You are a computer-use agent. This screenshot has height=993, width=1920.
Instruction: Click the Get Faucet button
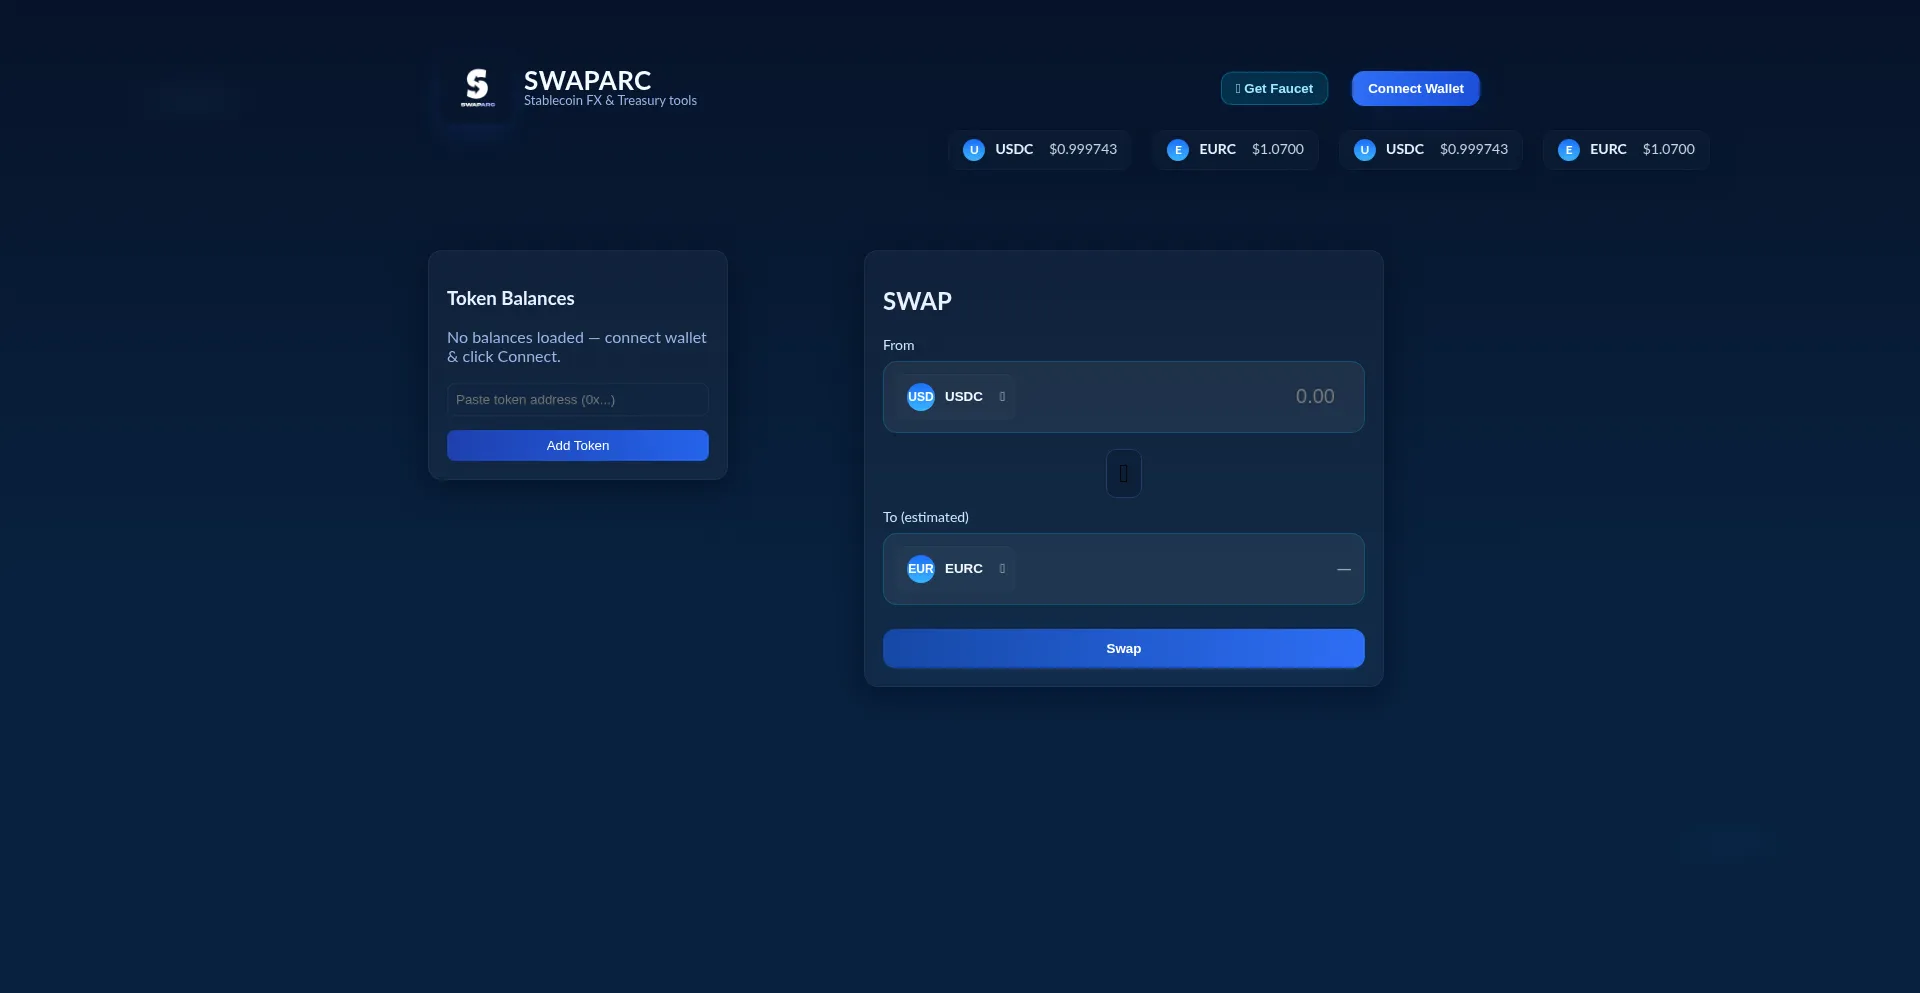point(1274,88)
